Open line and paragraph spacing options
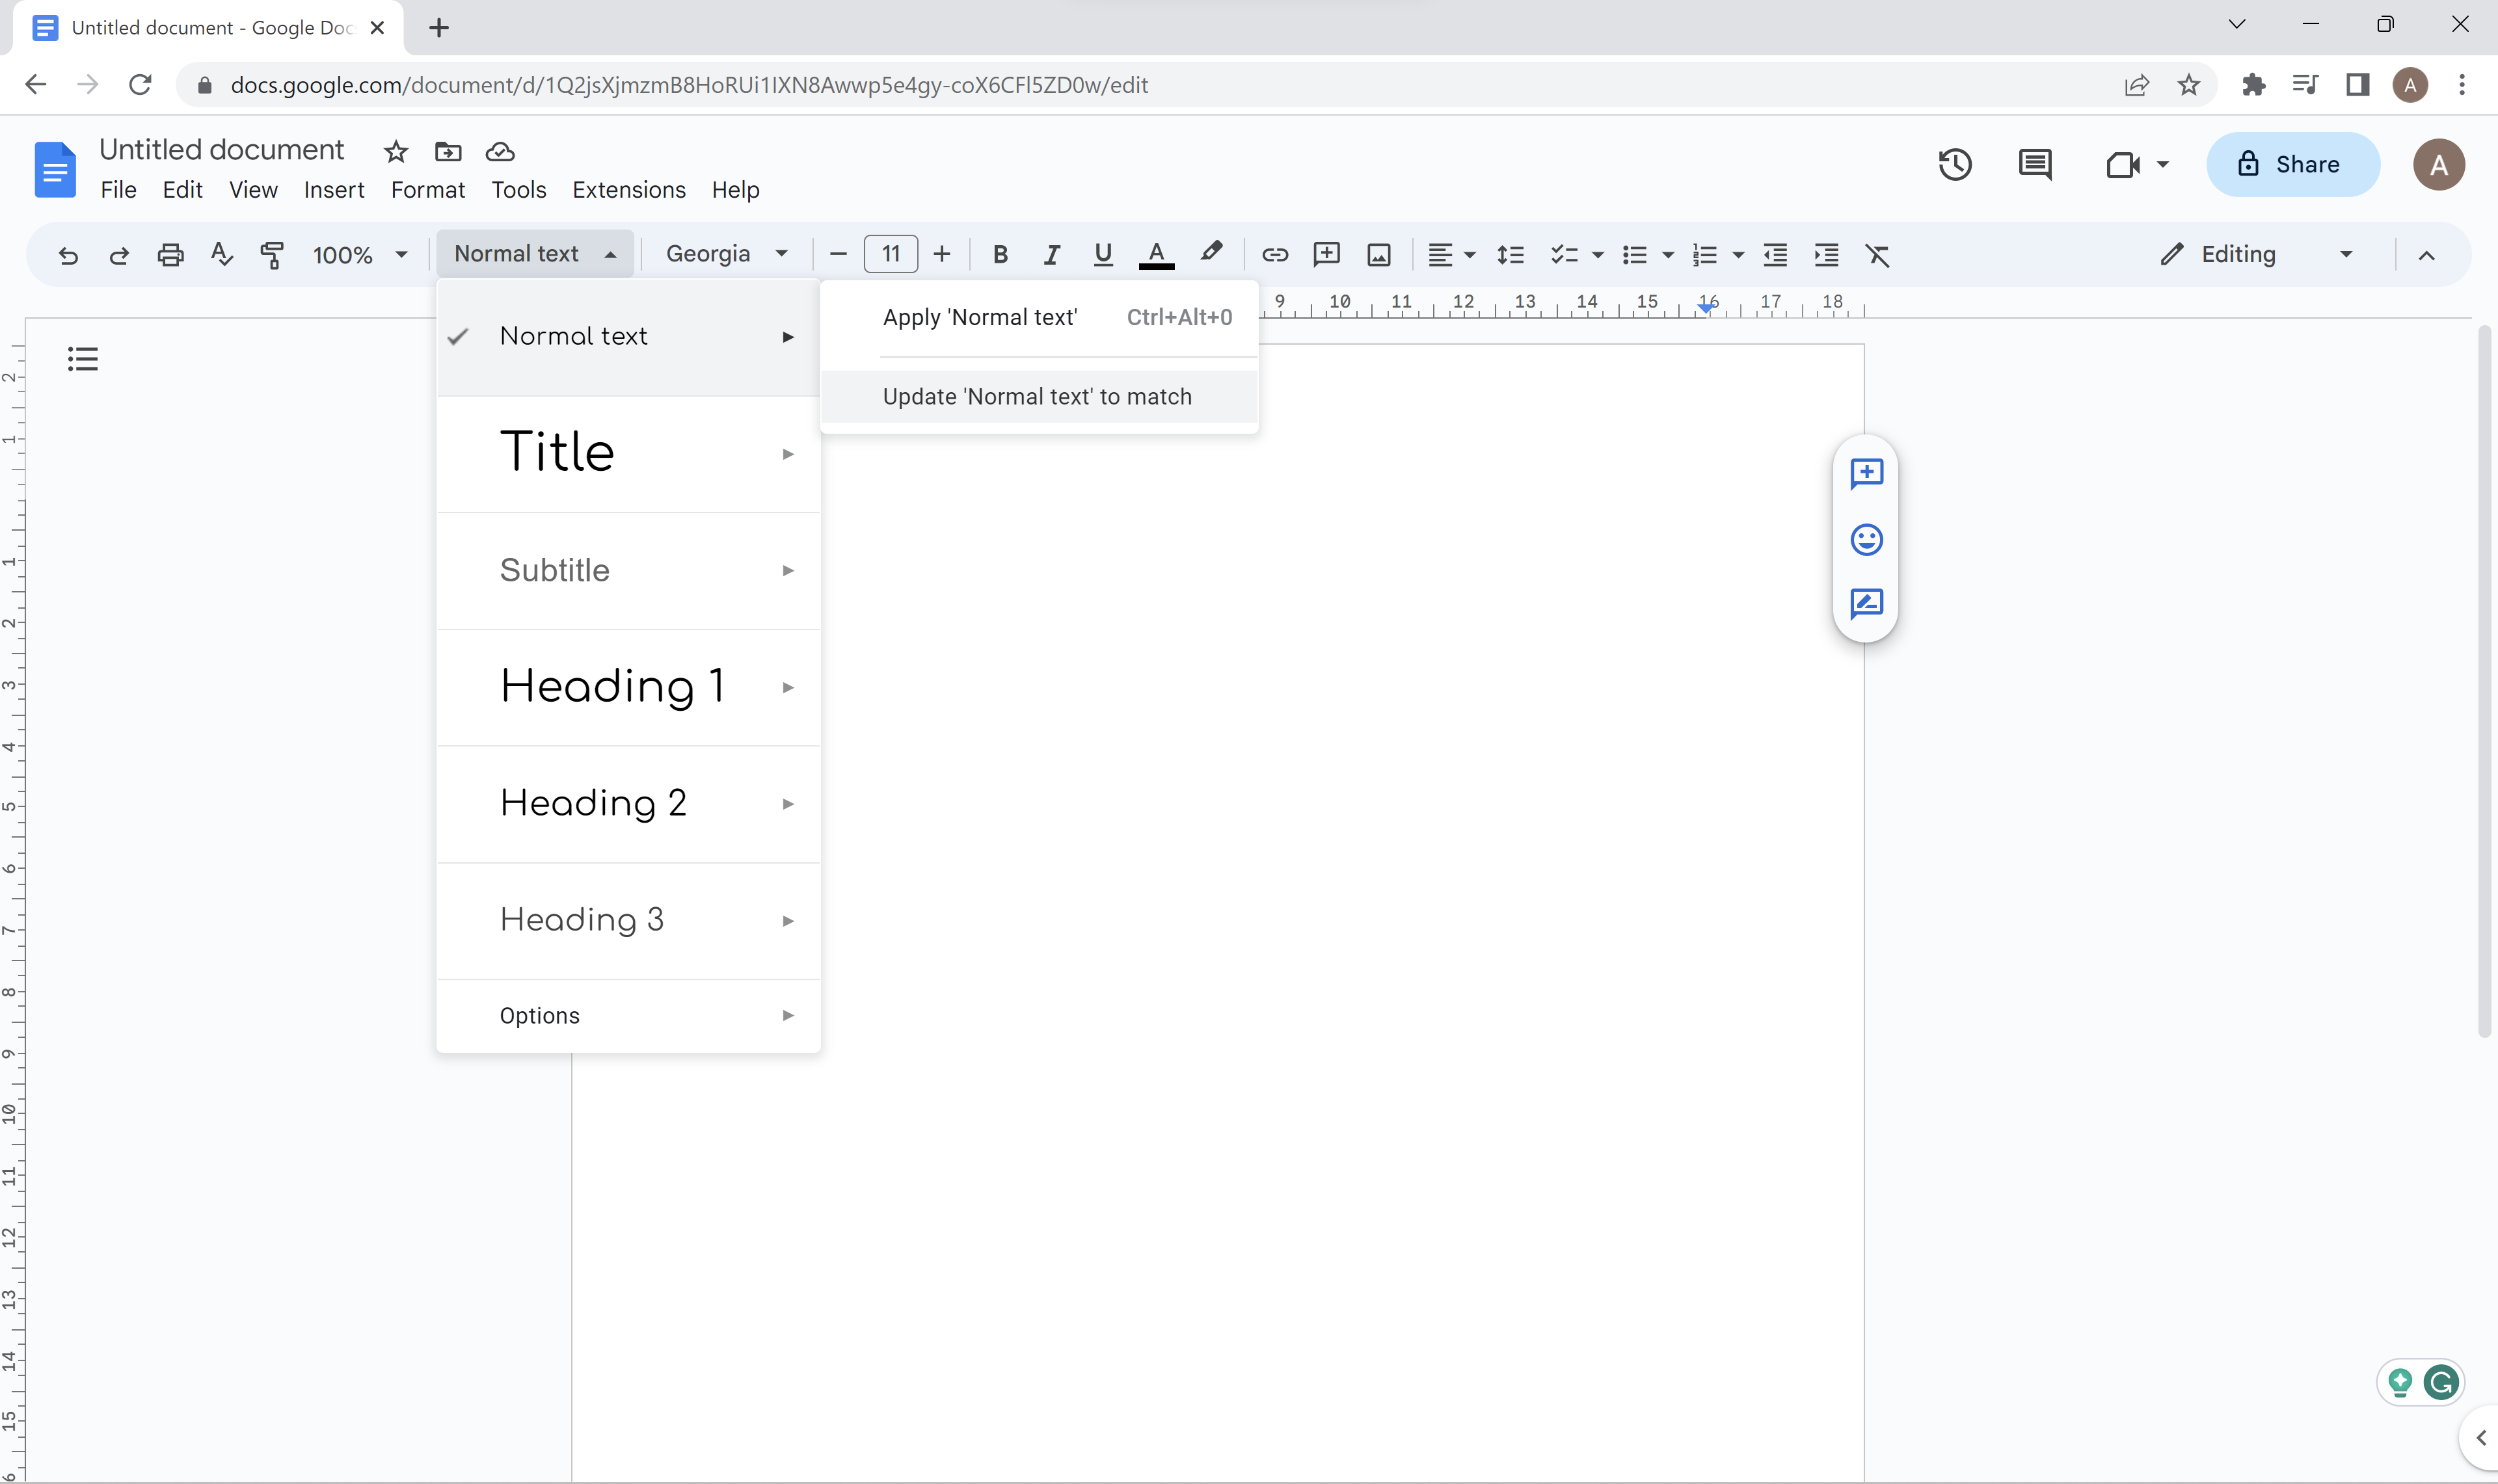The image size is (2498, 1484). (1510, 255)
